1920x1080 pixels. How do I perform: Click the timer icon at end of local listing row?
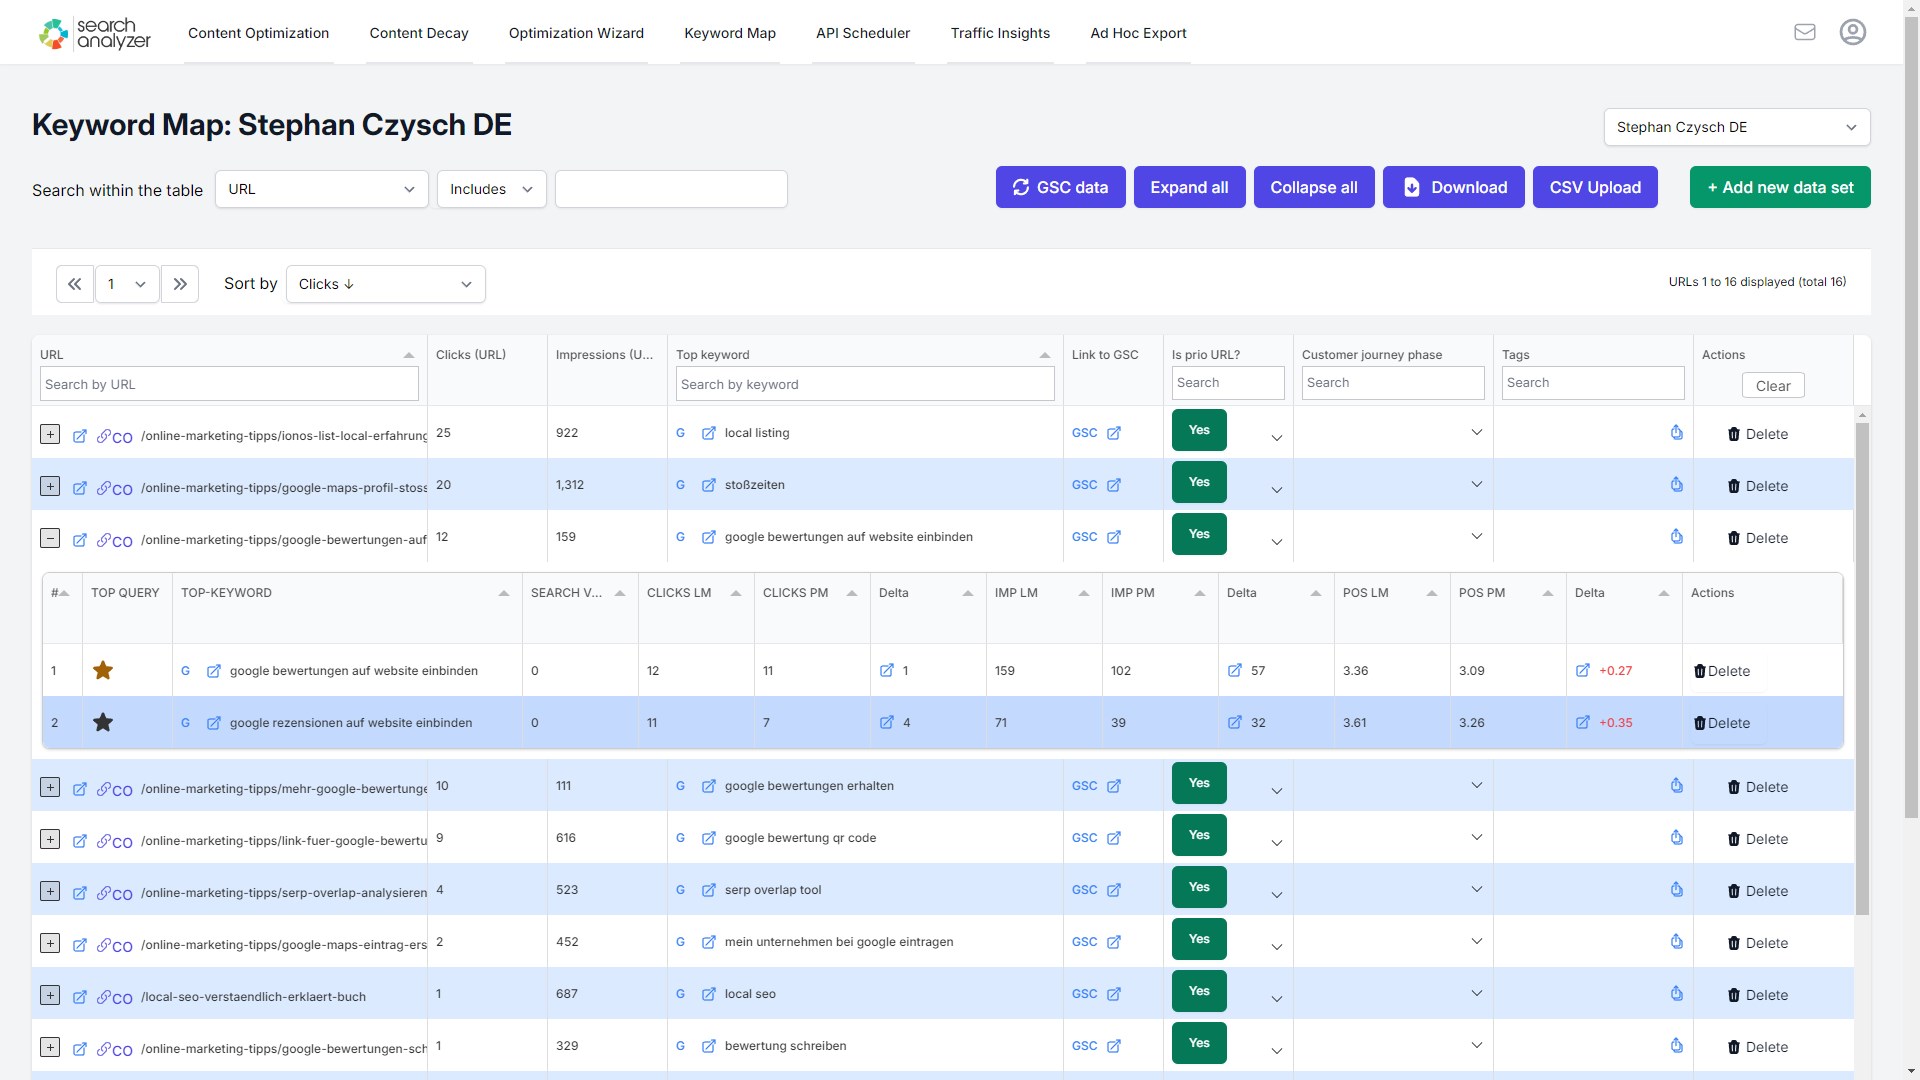1676,432
